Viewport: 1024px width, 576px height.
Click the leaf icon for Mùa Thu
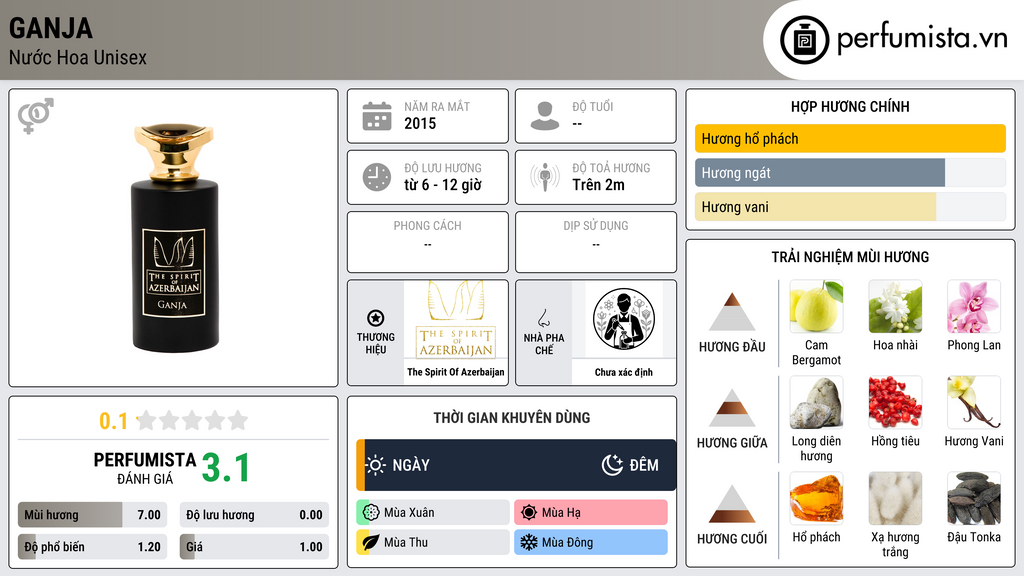point(371,542)
